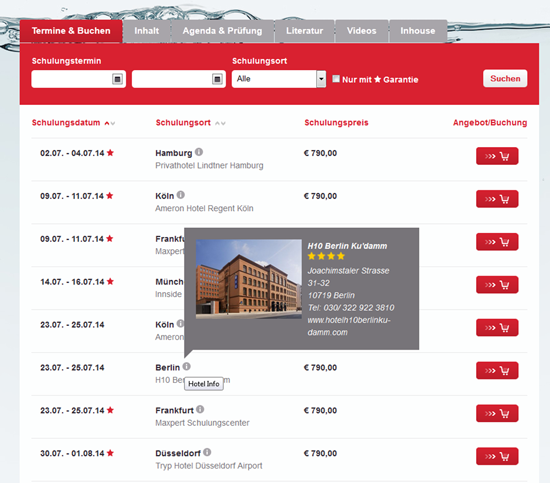Click the Hotel Info tooltip label
This screenshot has height=483, width=550.
[204, 384]
